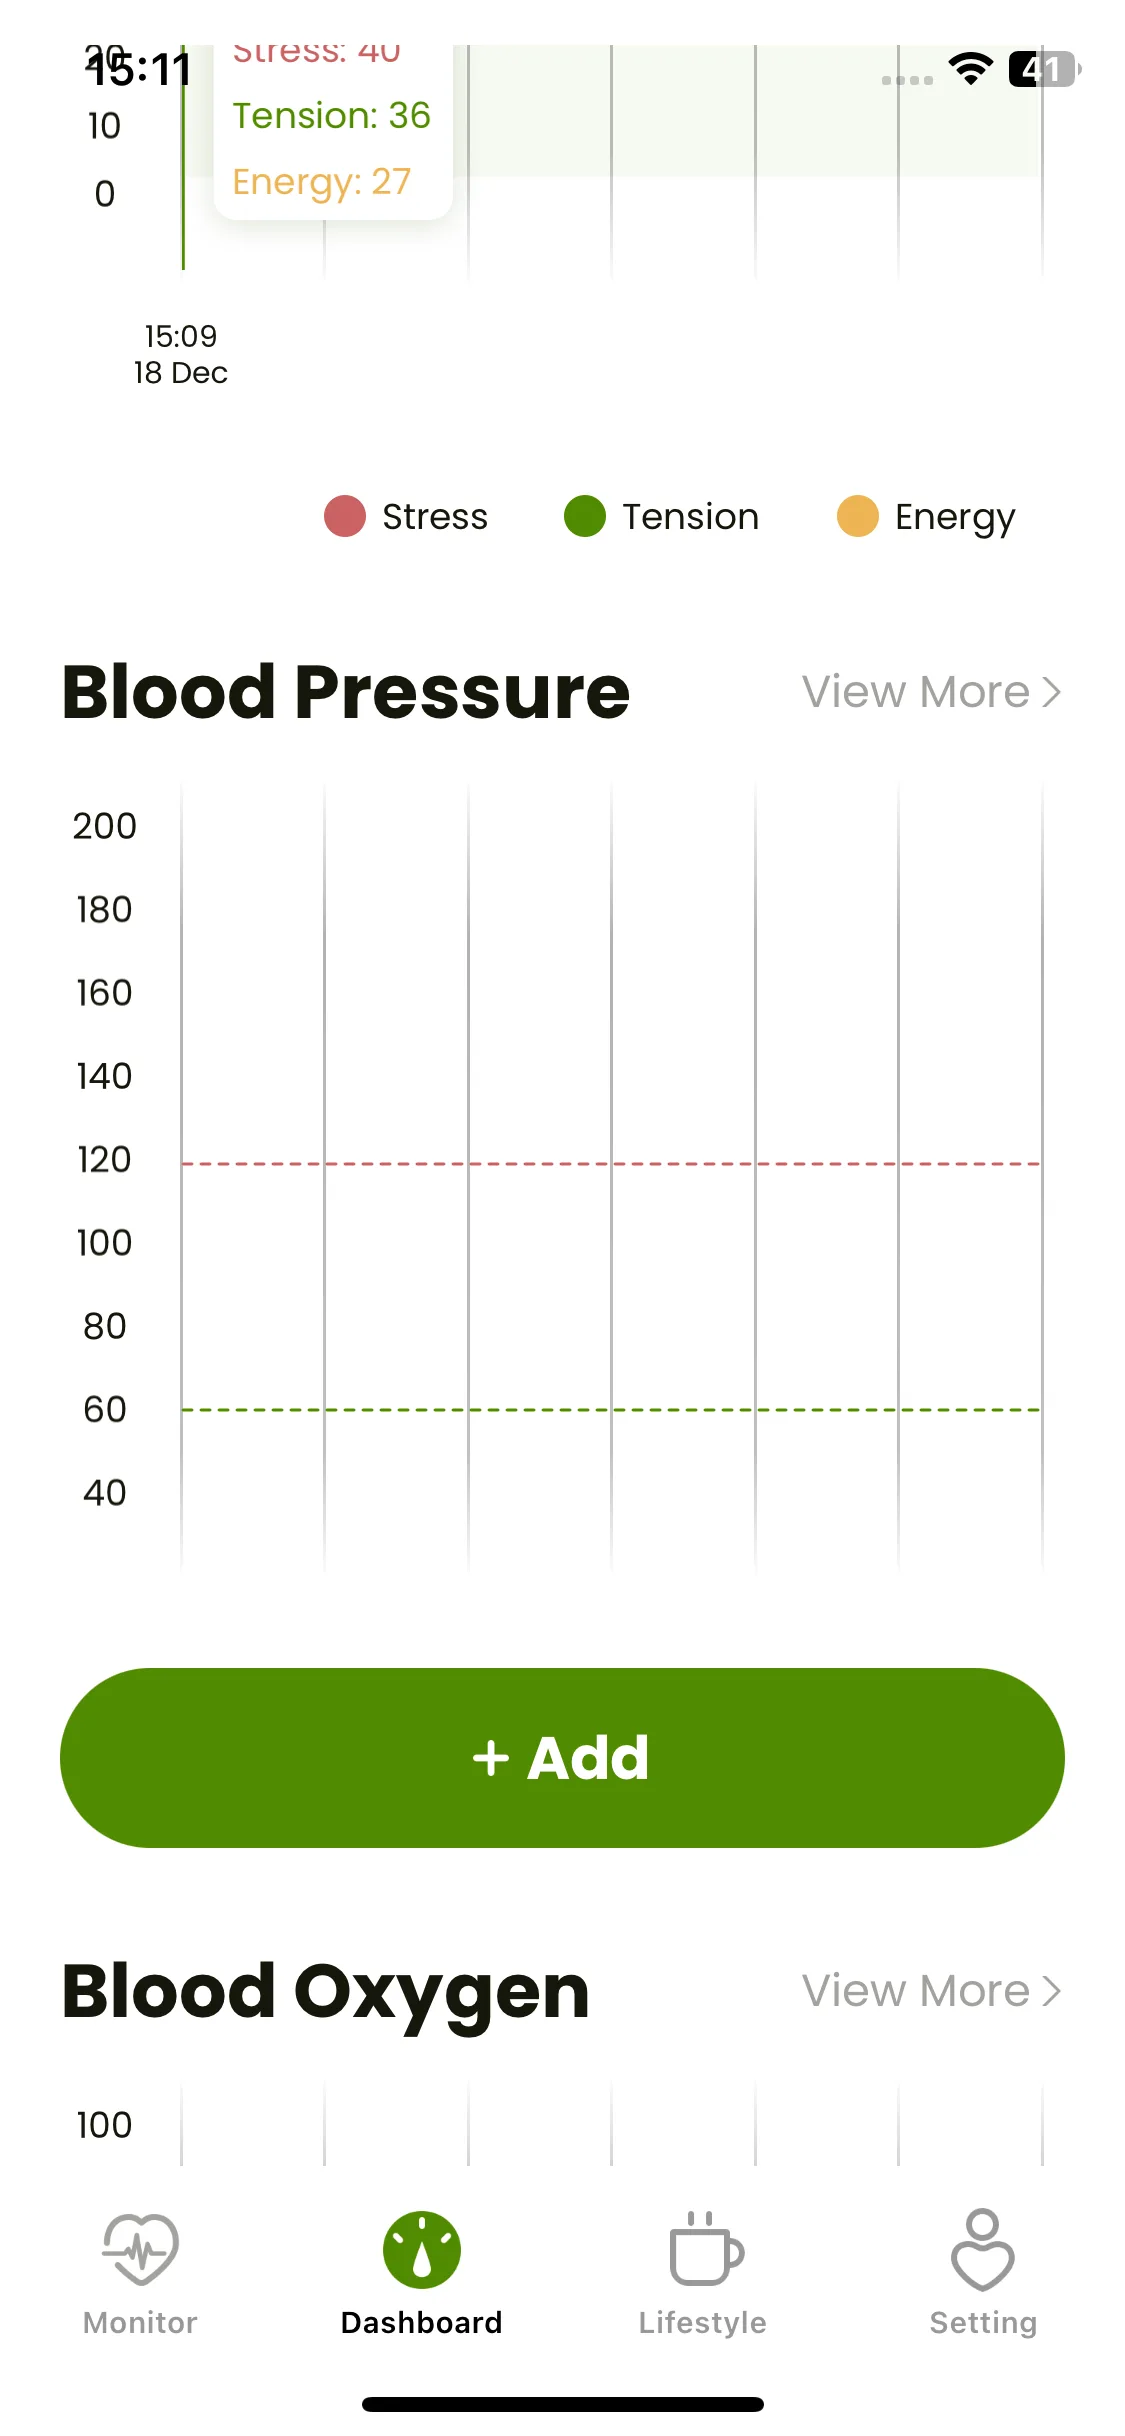Tap the Tension: 36 tooltip value
This screenshot has width=1125, height=2436.
pos(331,116)
